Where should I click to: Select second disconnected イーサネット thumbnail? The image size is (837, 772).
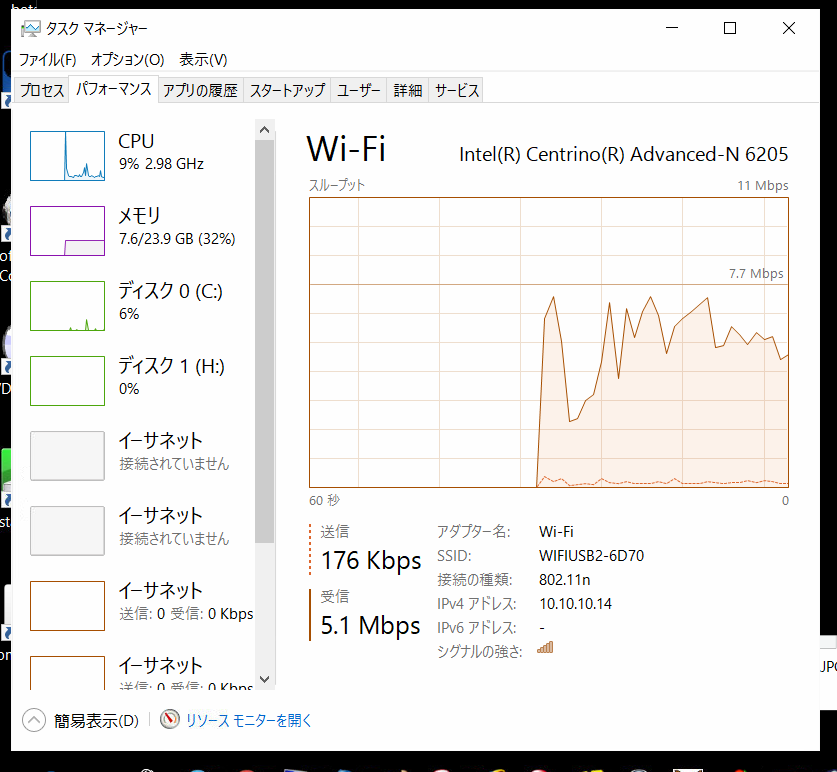click(x=67, y=531)
